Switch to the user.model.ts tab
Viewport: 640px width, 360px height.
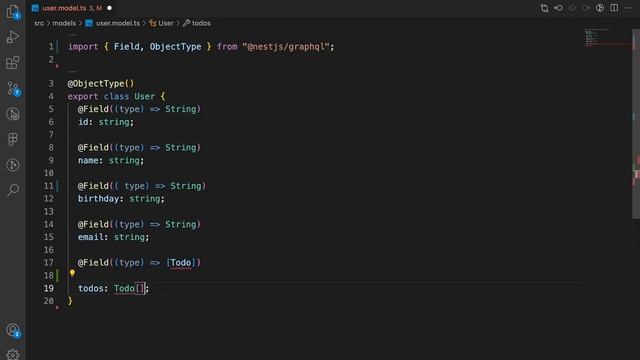click(72, 8)
